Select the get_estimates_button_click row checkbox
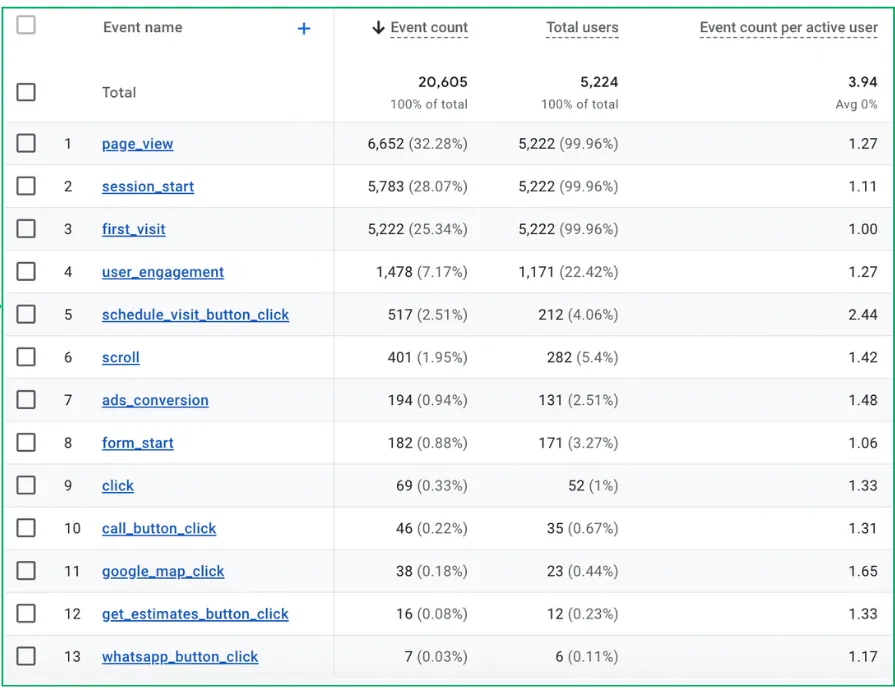The width and height of the screenshot is (895, 690). tap(26, 614)
